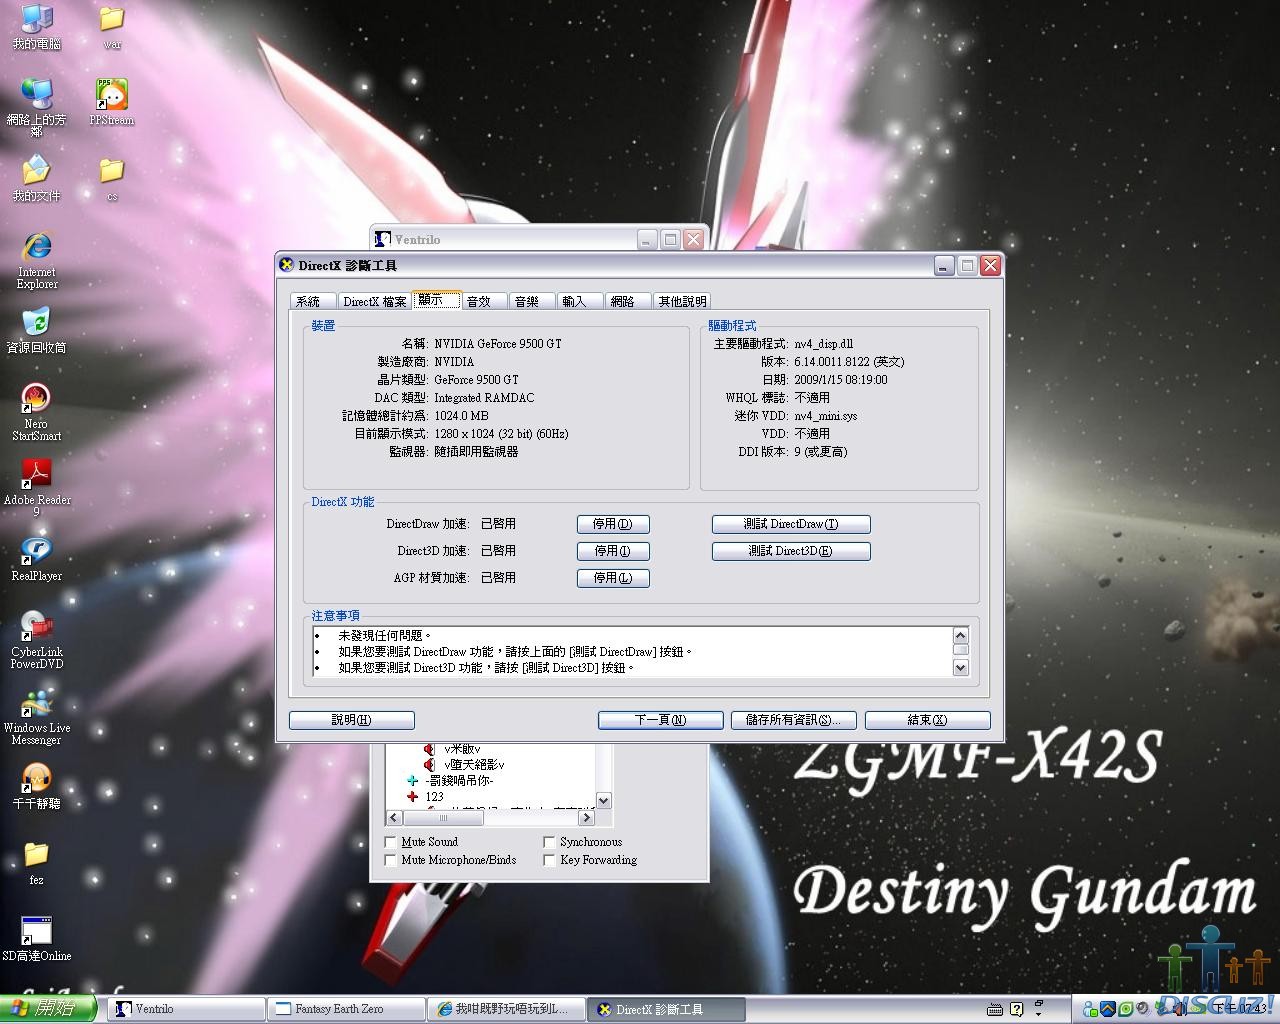Open the fez folder on the desktop
Viewport: 1280px width, 1024px height.
[x=37, y=863]
